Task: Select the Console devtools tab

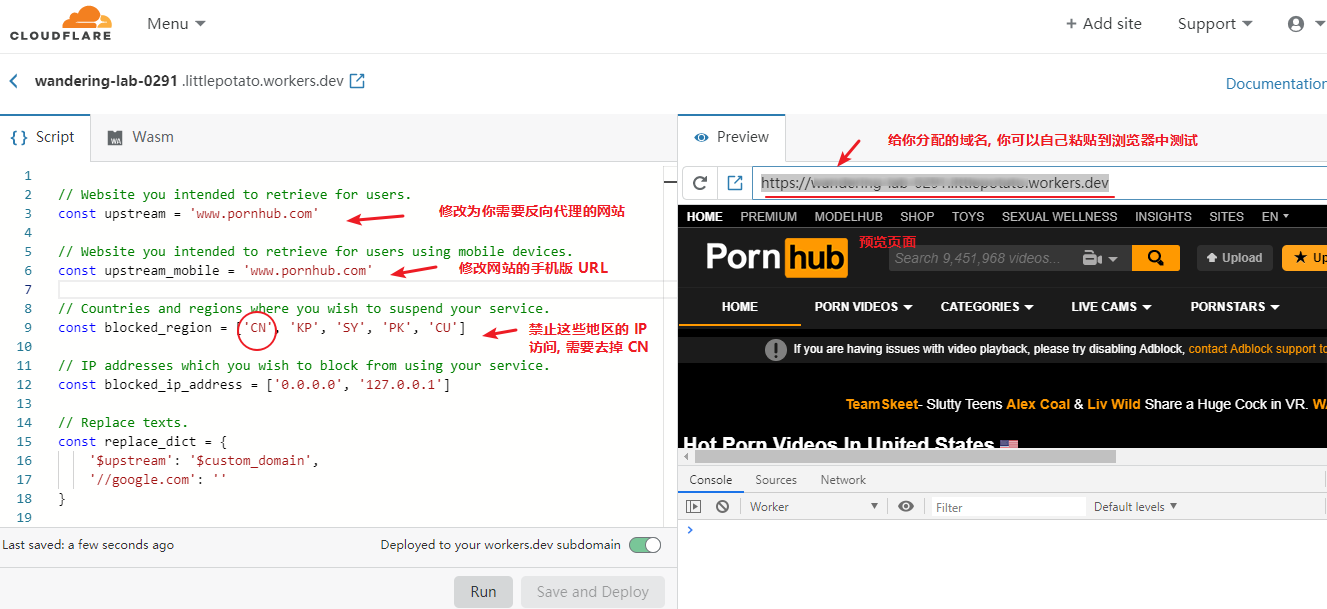Action: [711, 480]
